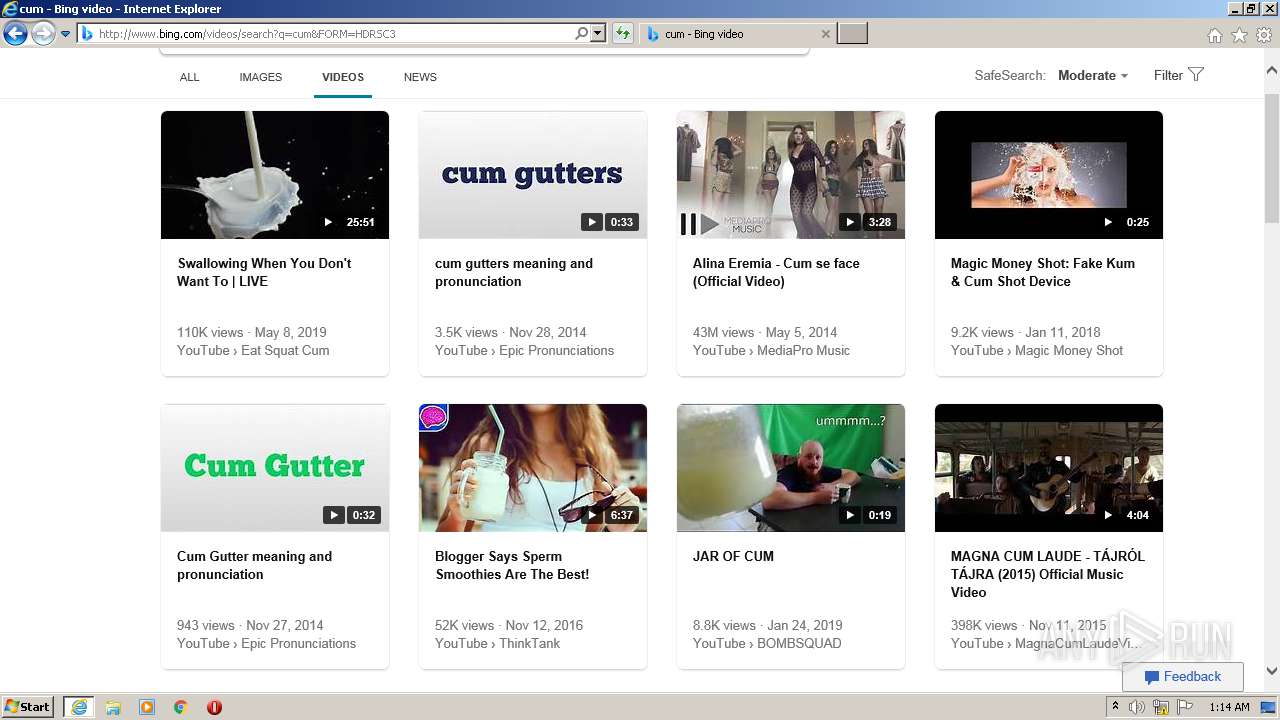Viewport: 1280px width, 720px height.
Task: Open a new blank browser tab
Action: click(852, 34)
